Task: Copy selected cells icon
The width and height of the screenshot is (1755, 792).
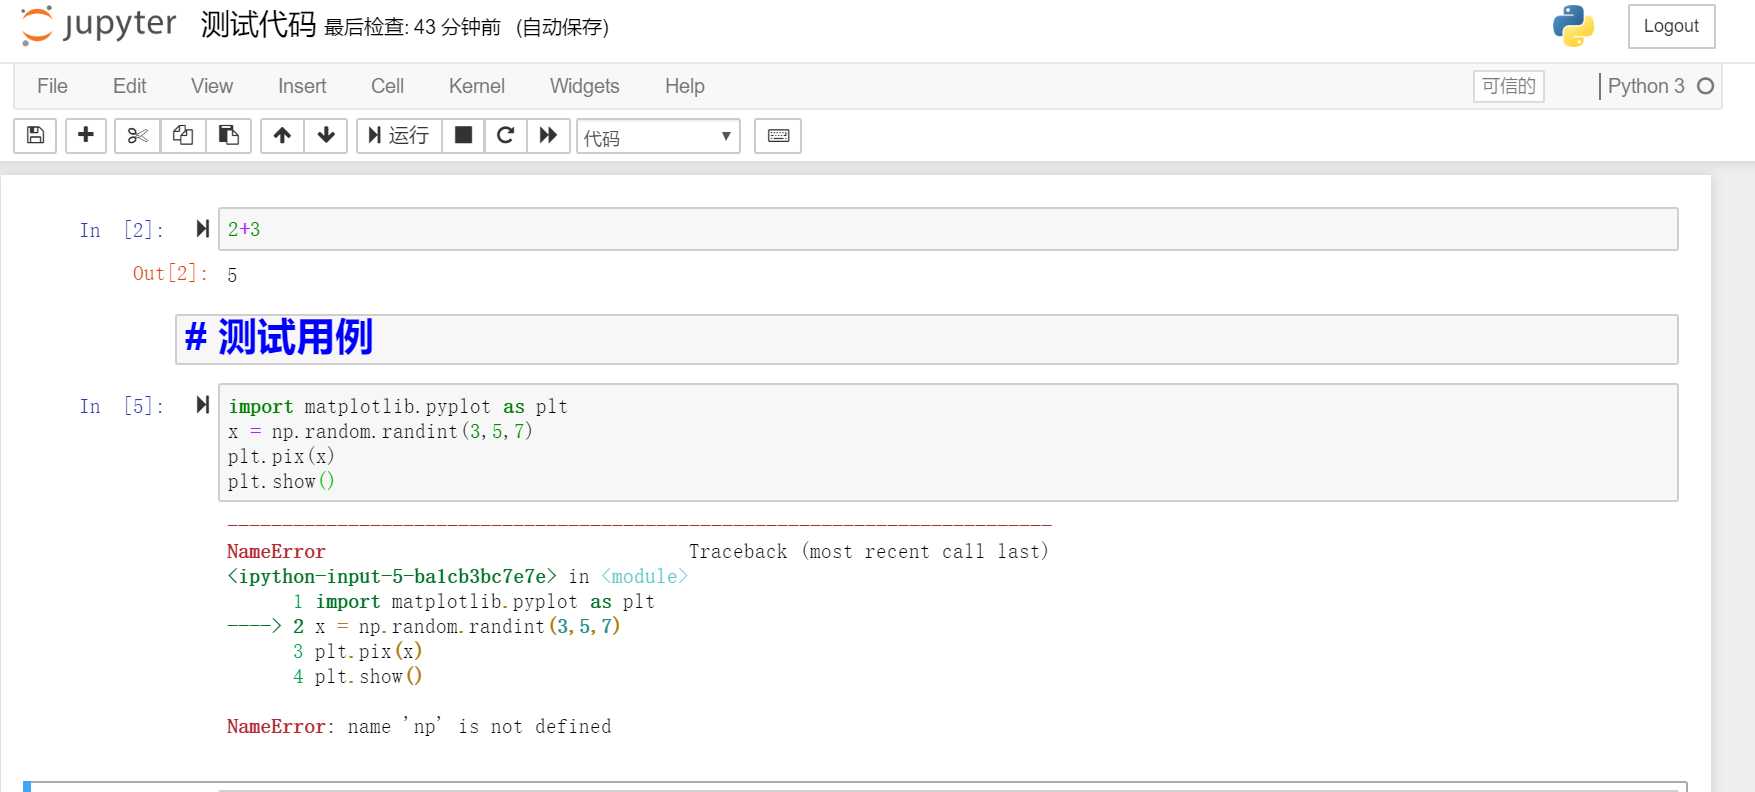Action: coord(183,135)
